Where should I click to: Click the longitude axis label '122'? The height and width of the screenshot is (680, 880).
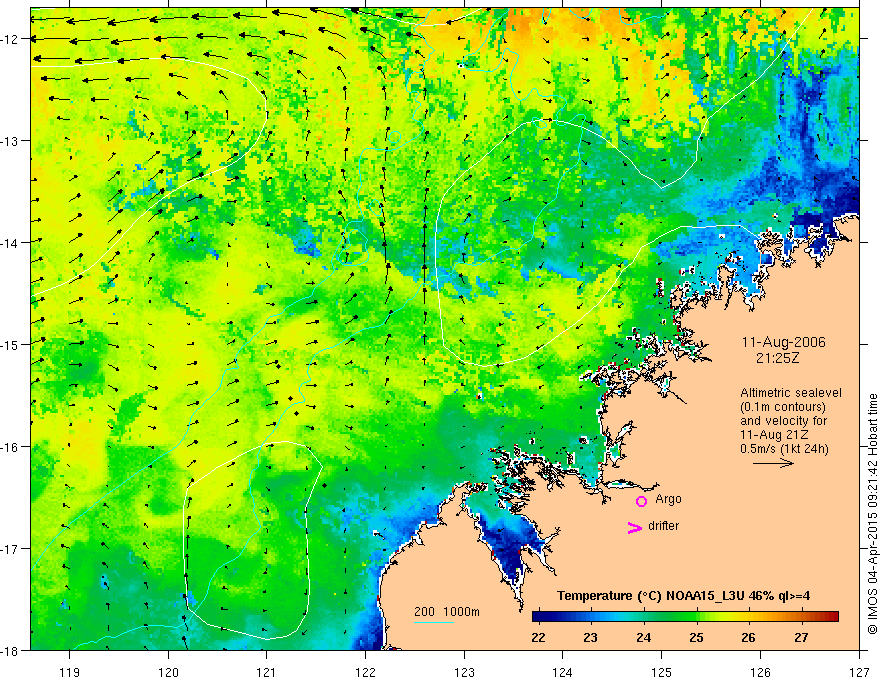tap(365, 672)
